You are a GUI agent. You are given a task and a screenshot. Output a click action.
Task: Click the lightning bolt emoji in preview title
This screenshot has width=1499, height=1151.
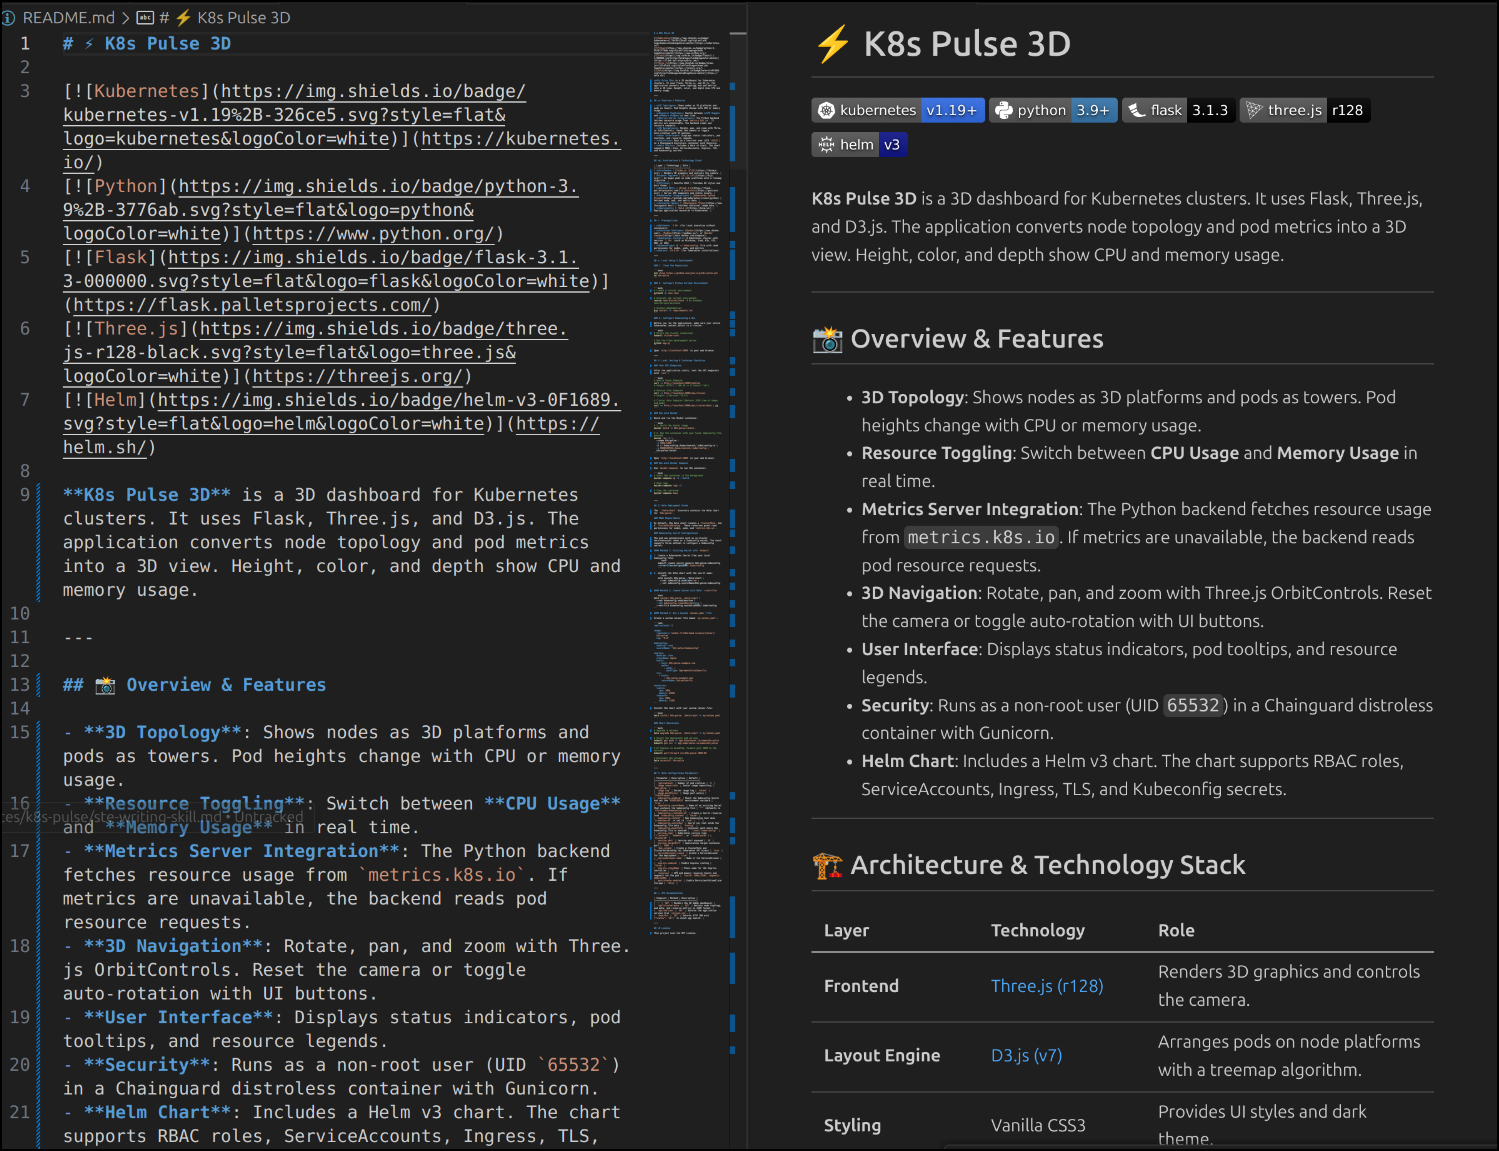[x=832, y=44]
